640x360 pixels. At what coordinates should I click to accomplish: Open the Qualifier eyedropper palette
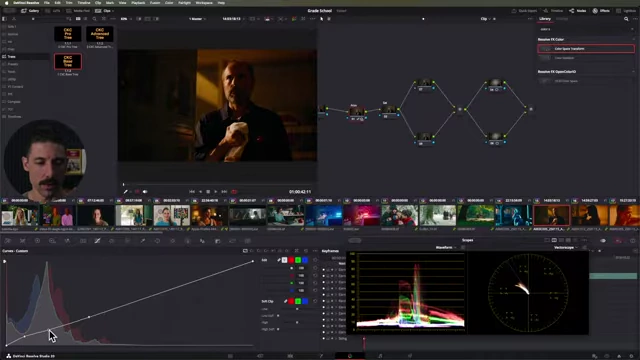142,241
